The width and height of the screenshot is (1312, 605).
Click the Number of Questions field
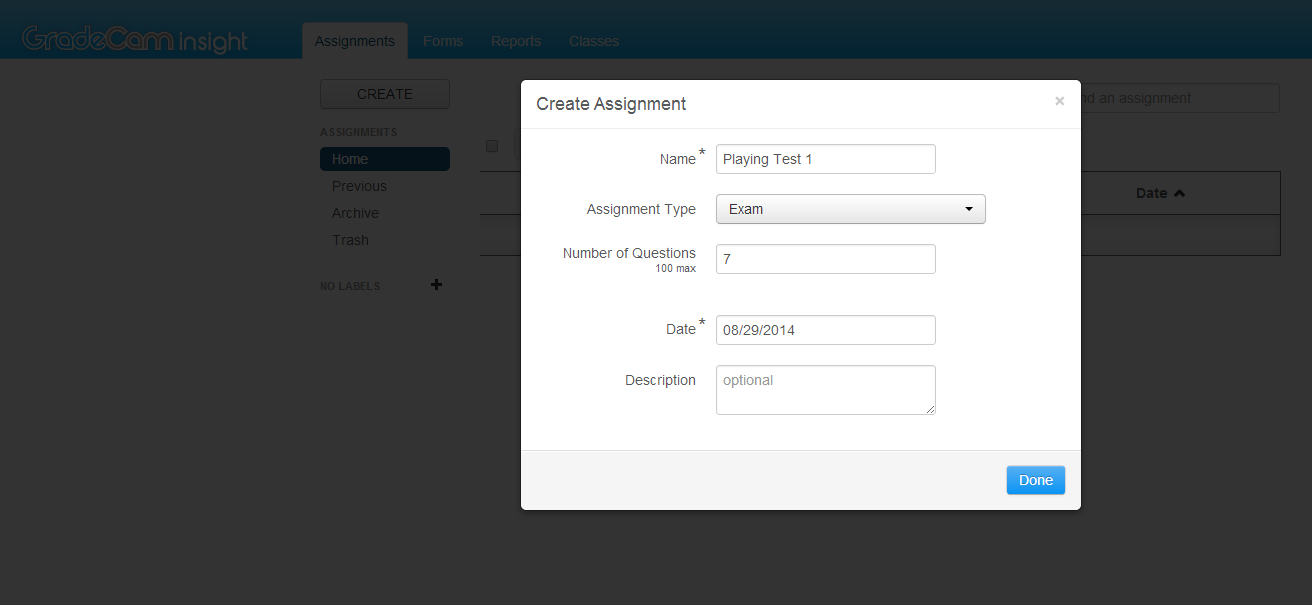pyautogui.click(x=825, y=259)
